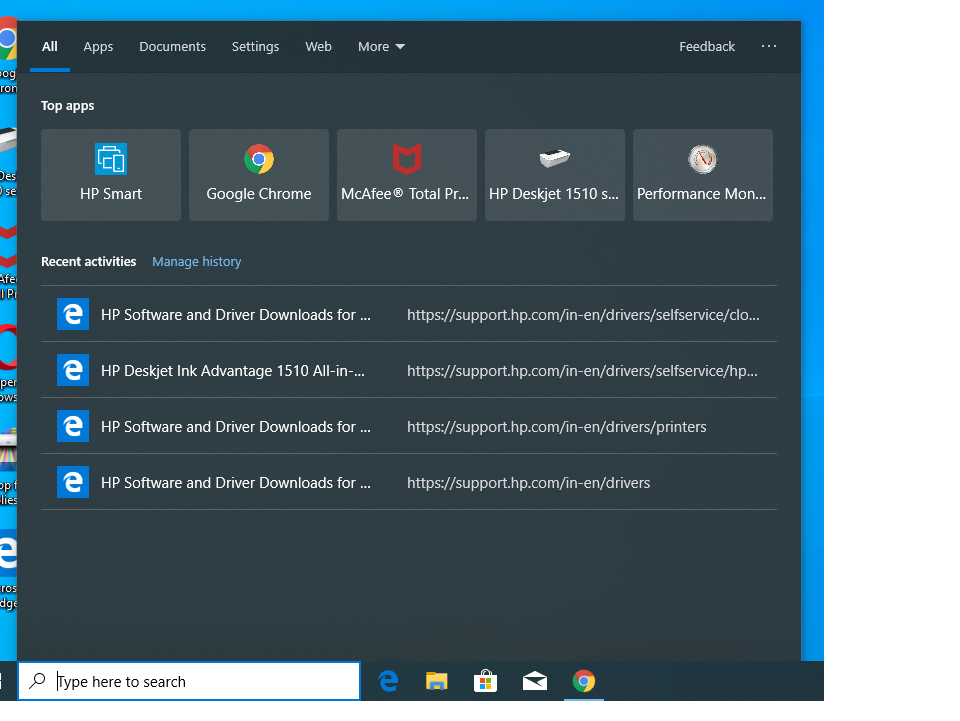
Task: Open the Manage history link
Action: (x=197, y=261)
